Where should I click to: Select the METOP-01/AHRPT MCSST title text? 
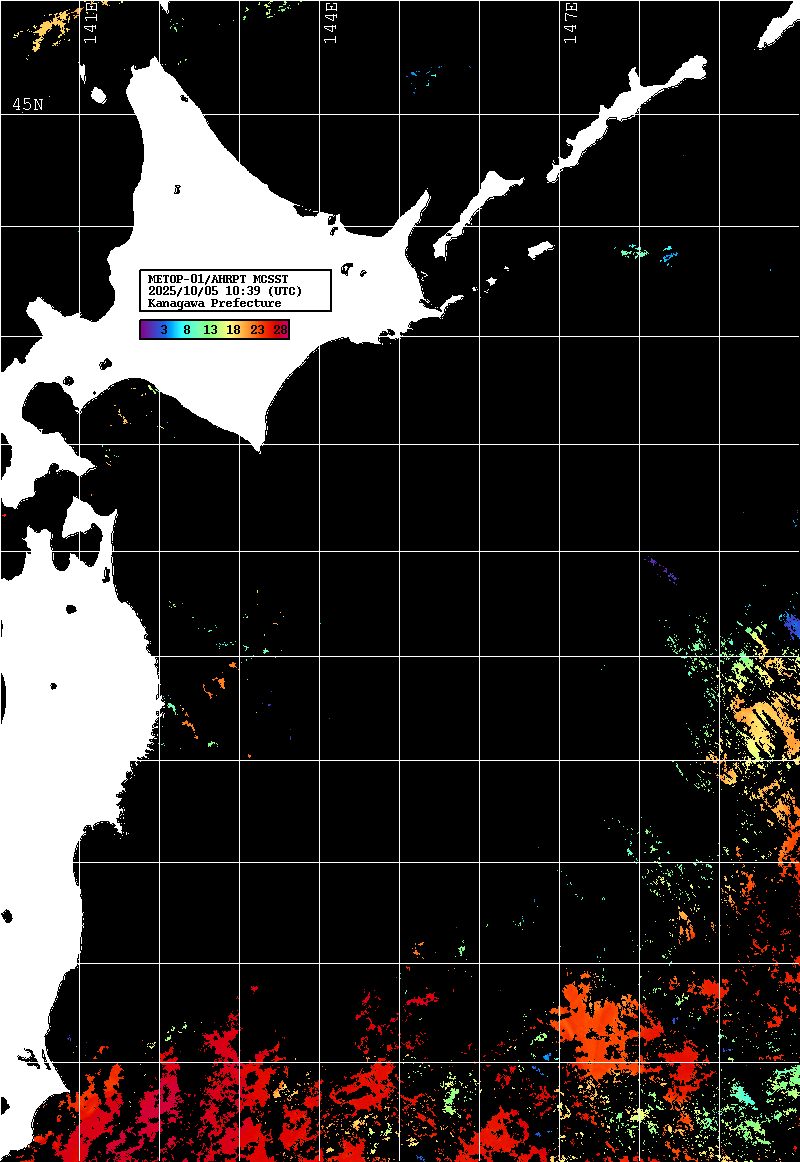coord(216,279)
